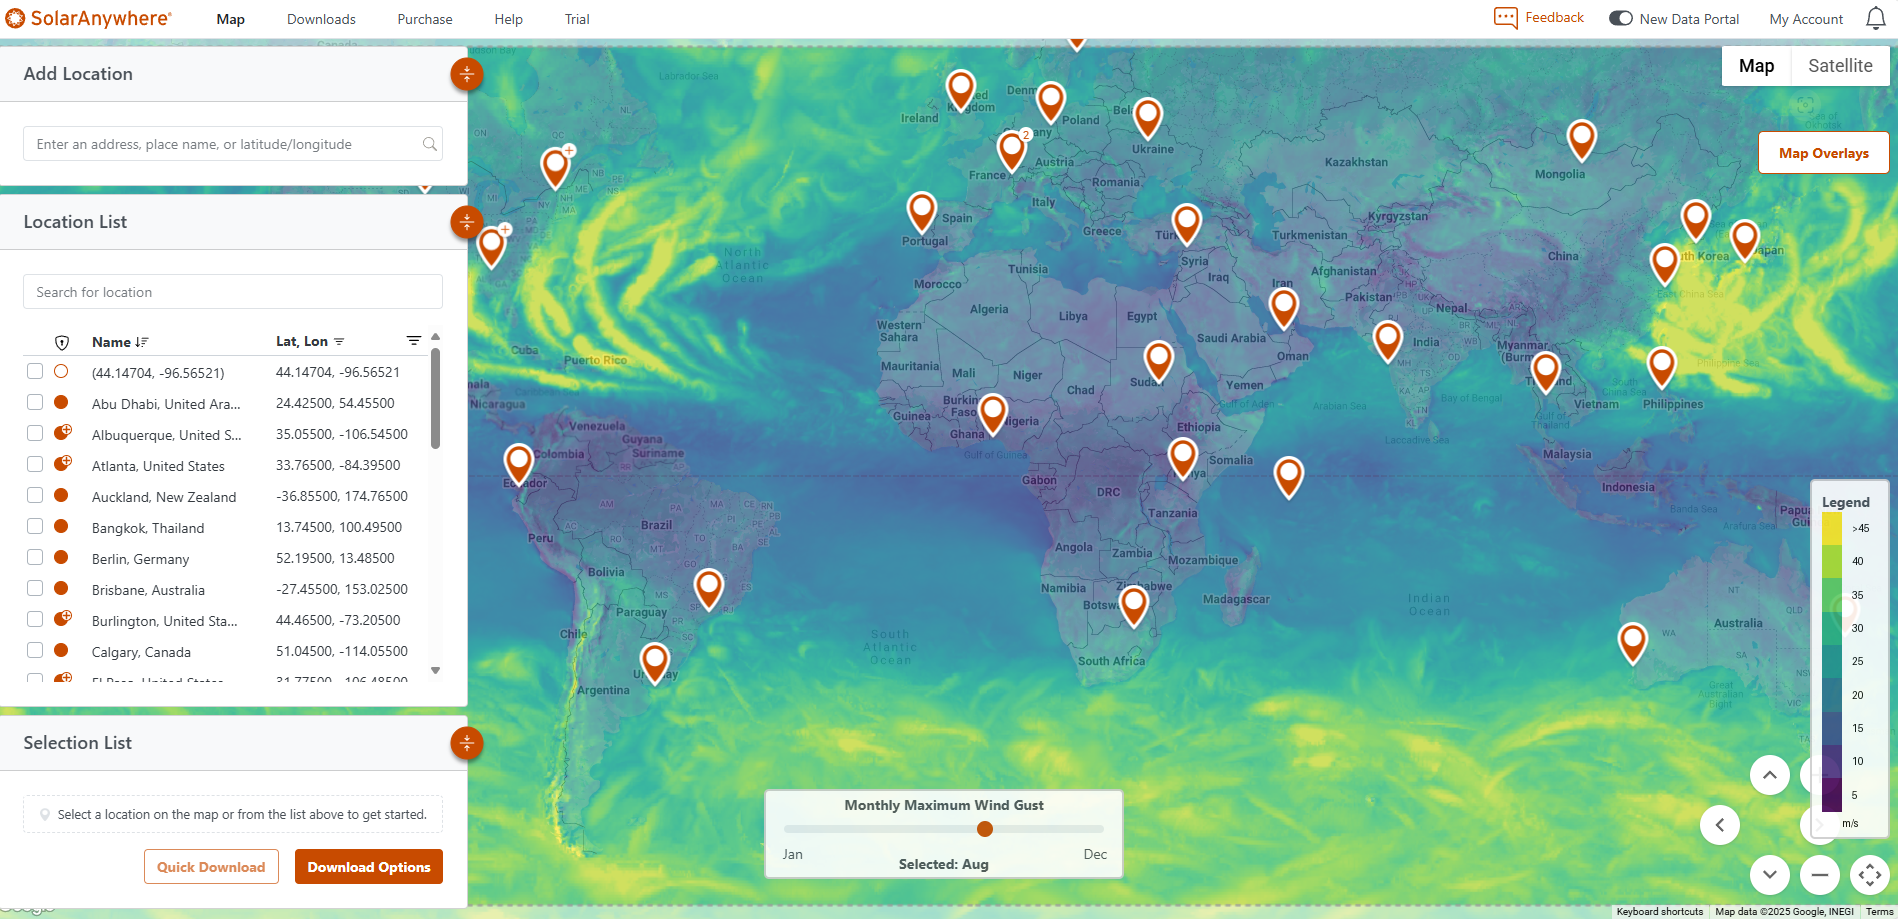Collapse the Selection List panel
Screen dimensions: 1898x919
467,743
